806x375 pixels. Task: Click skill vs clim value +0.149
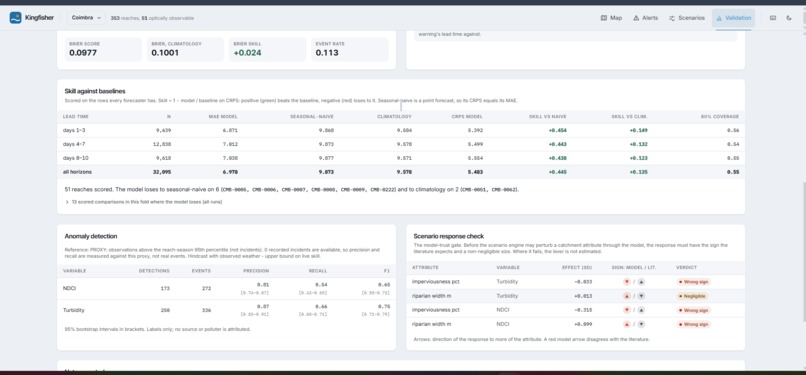(x=638, y=130)
